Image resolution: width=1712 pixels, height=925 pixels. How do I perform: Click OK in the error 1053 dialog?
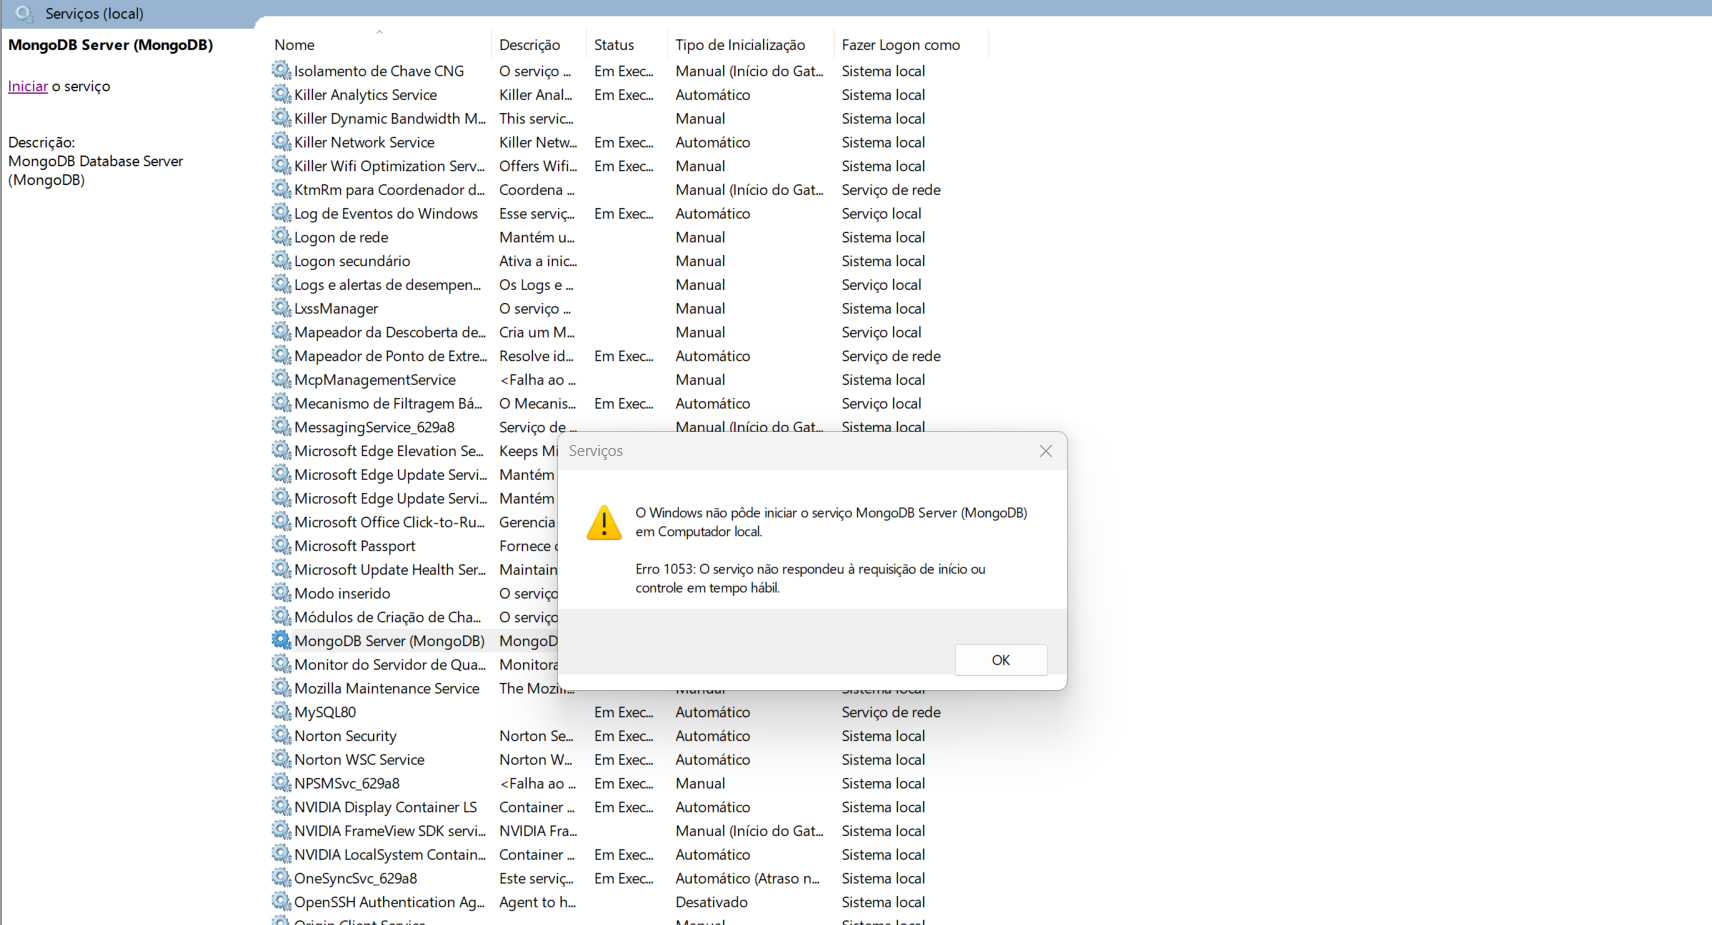(1001, 660)
